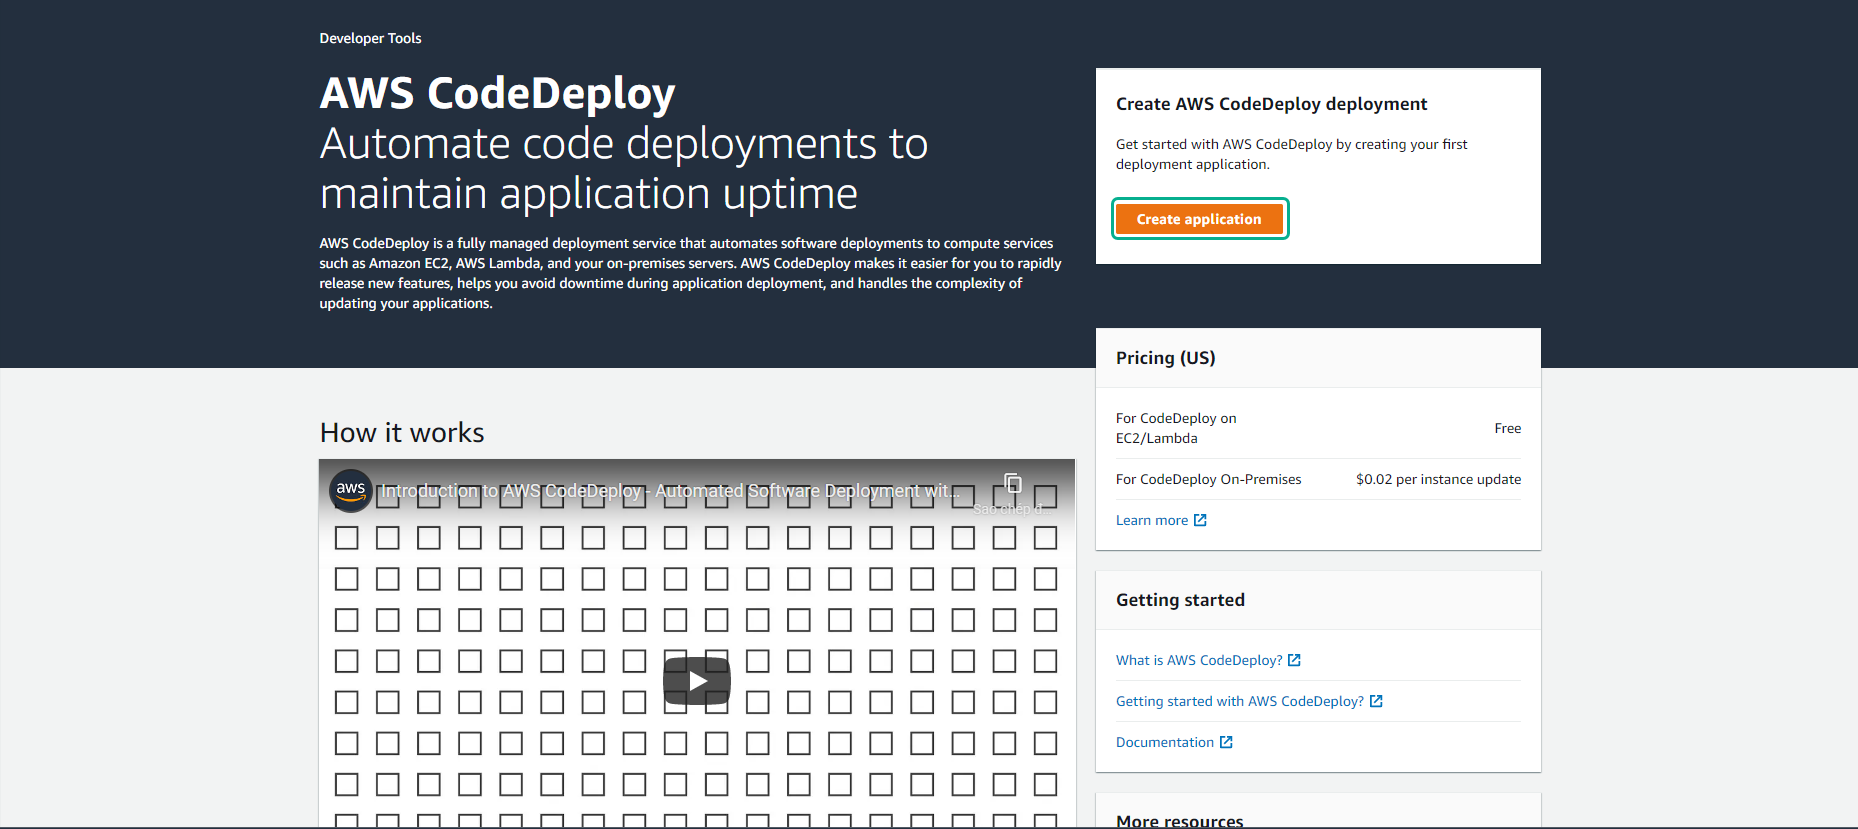Click the video copy link icon
The image size is (1858, 829).
tap(1012, 484)
